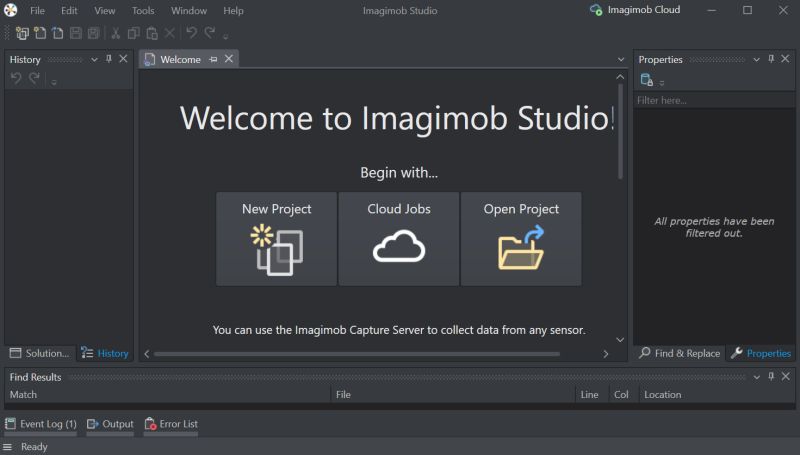Click the sparkle pages icon in New Project tile
Screen dimensions: 800x455
click(x=276, y=249)
